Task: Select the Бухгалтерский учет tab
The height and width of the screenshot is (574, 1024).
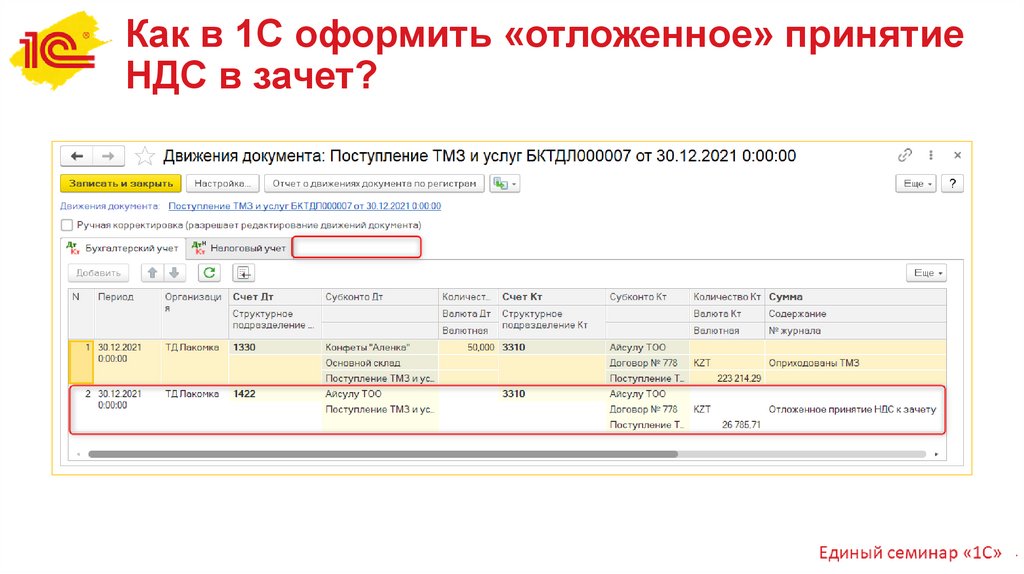Action: coord(122,248)
